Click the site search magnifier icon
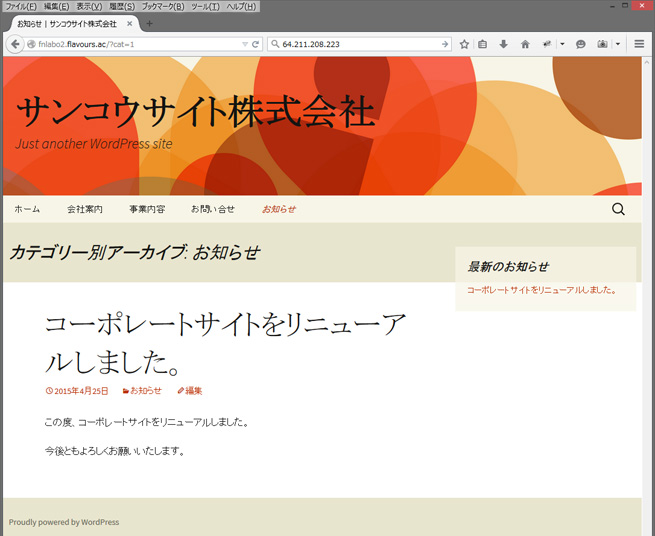 click(618, 209)
